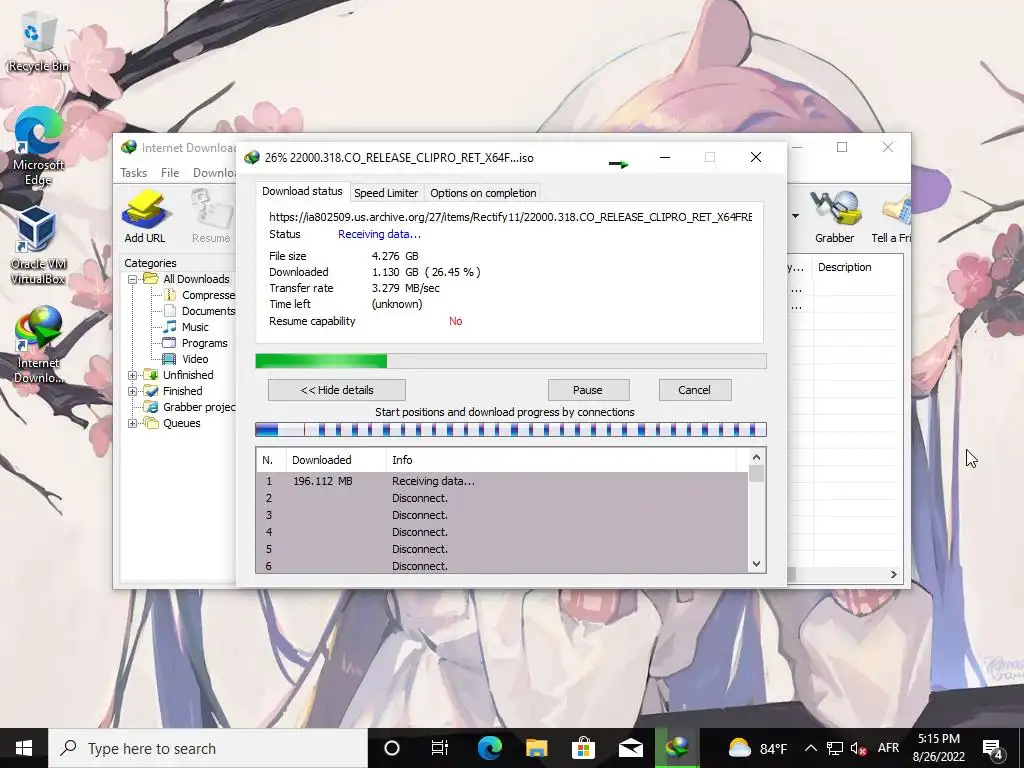The width and height of the screenshot is (1024, 768).
Task: Click the Tell a Friend toolbar icon
Action: 892,217
